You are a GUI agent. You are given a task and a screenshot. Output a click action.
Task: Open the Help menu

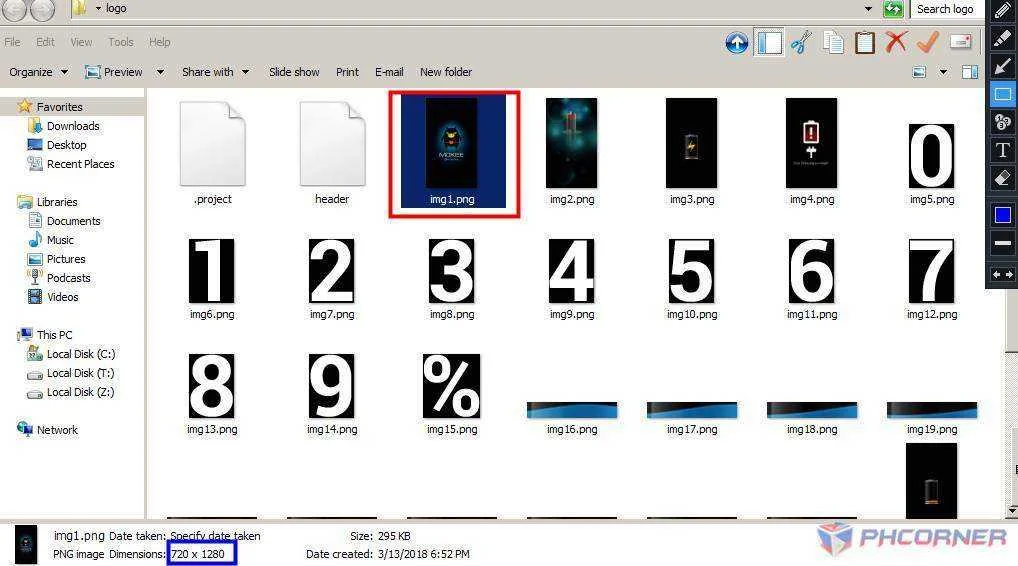pos(159,42)
